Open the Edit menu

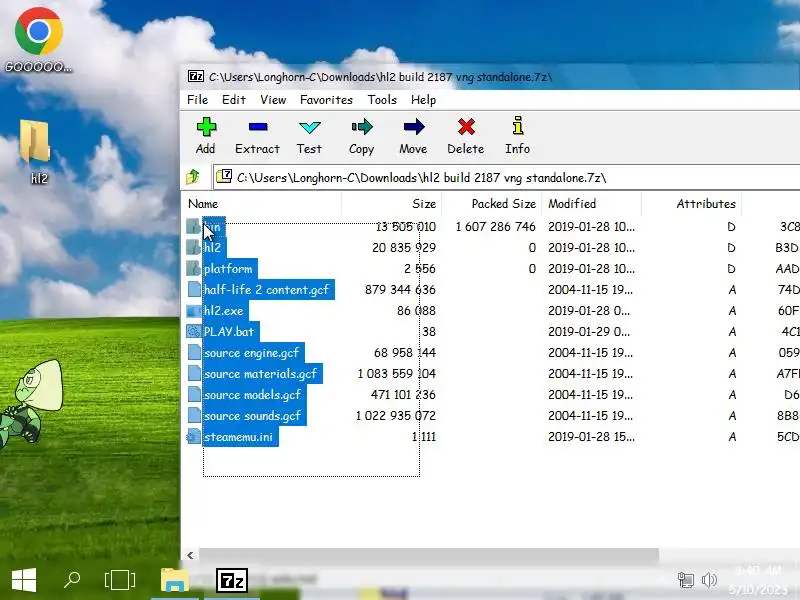click(x=234, y=100)
